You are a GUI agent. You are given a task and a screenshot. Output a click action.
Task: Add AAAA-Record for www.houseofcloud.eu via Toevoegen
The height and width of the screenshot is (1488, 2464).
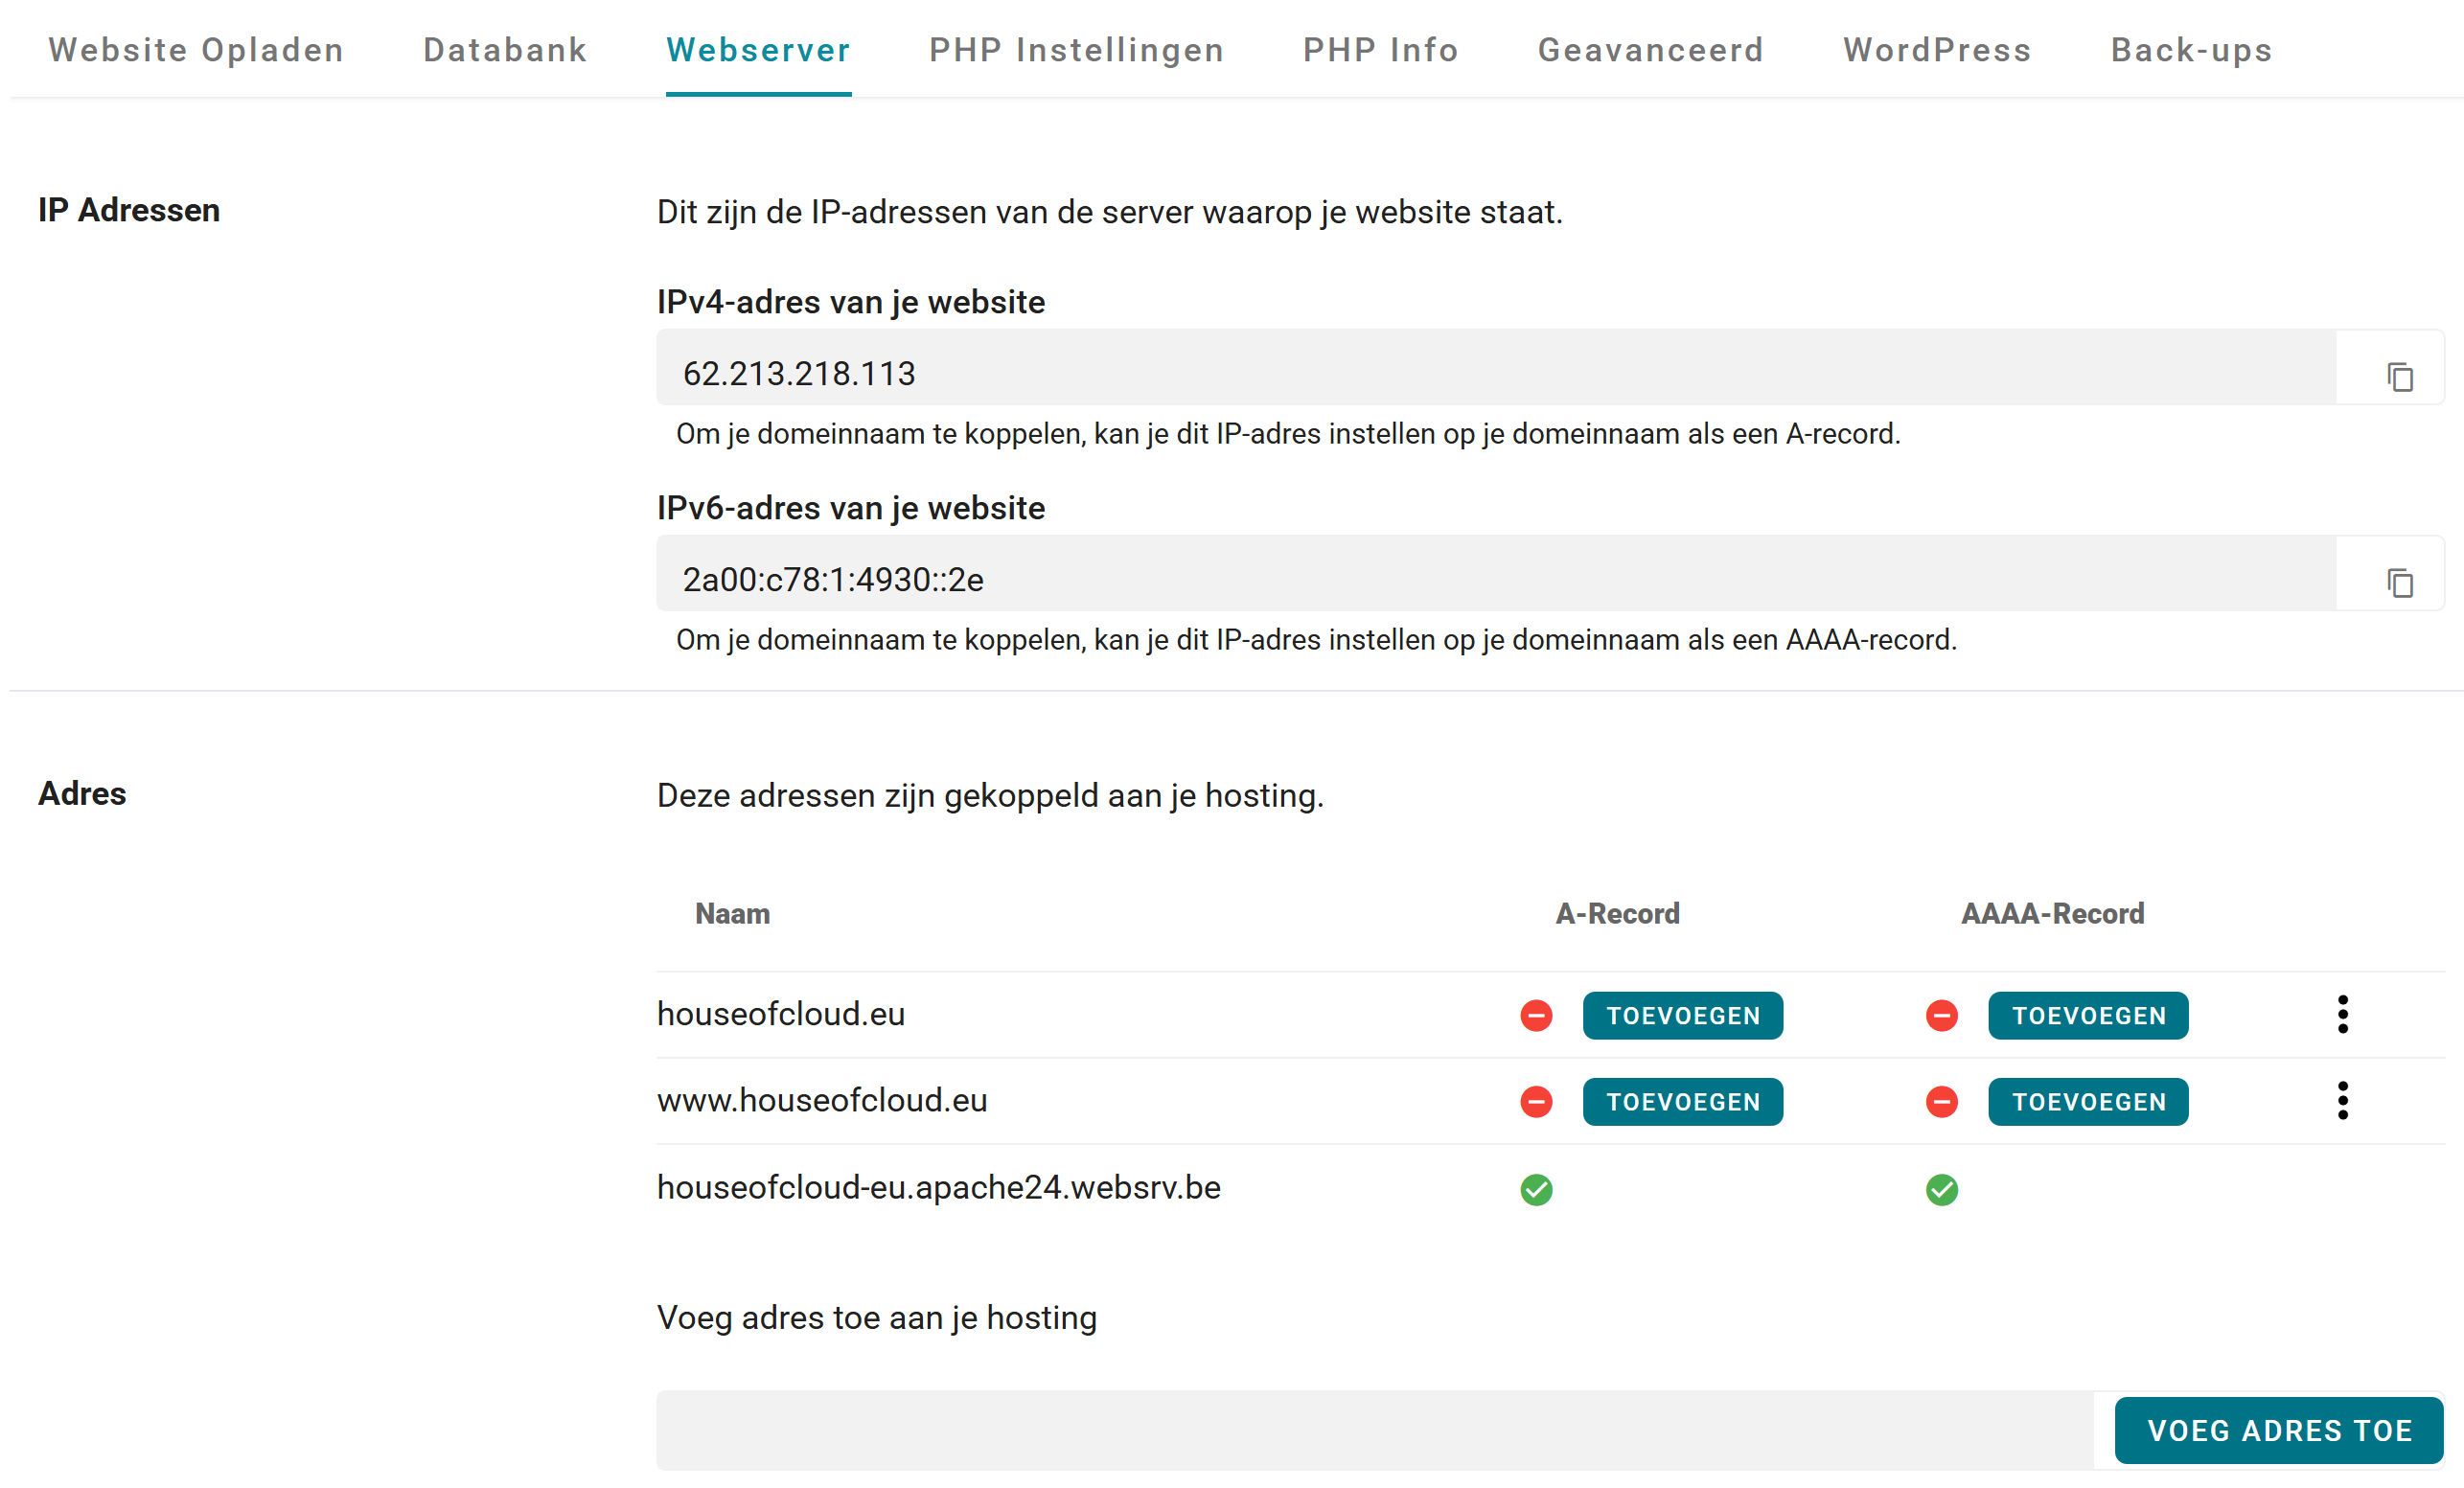tap(2088, 1101)
